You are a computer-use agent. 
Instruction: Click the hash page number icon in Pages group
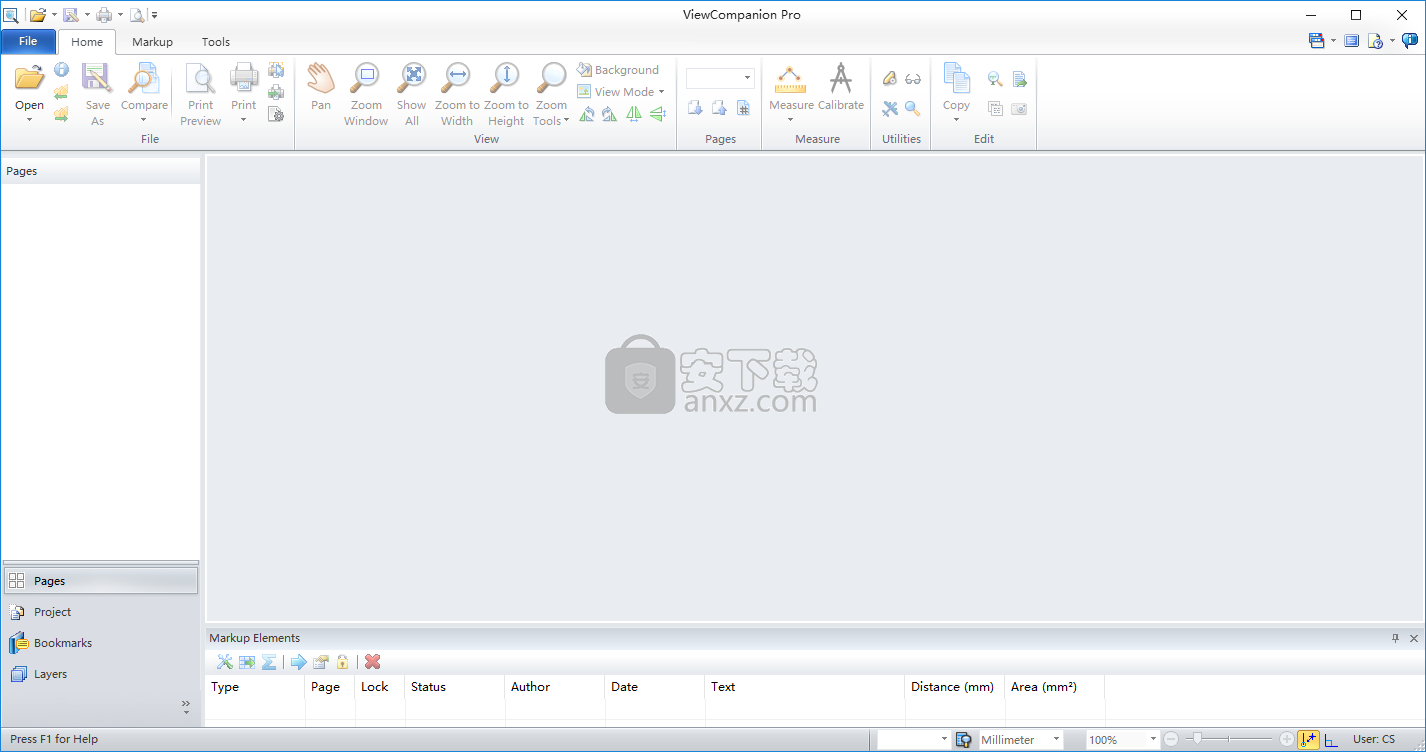[743, 108]
